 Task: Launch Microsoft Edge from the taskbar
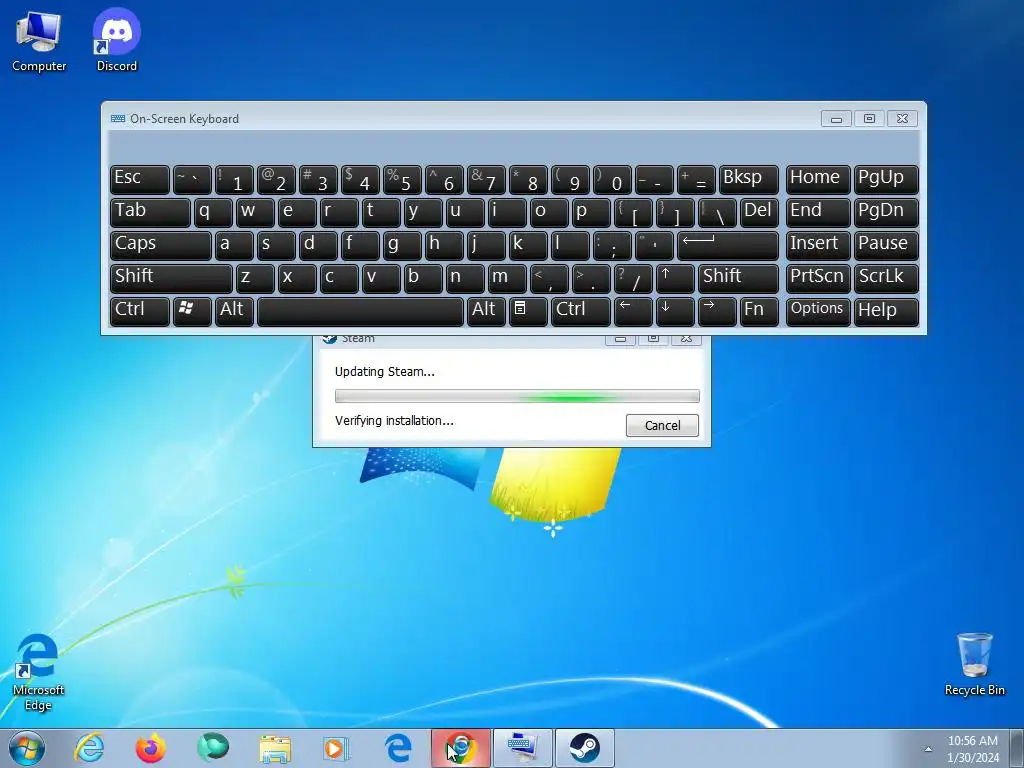tap(398, 748)
